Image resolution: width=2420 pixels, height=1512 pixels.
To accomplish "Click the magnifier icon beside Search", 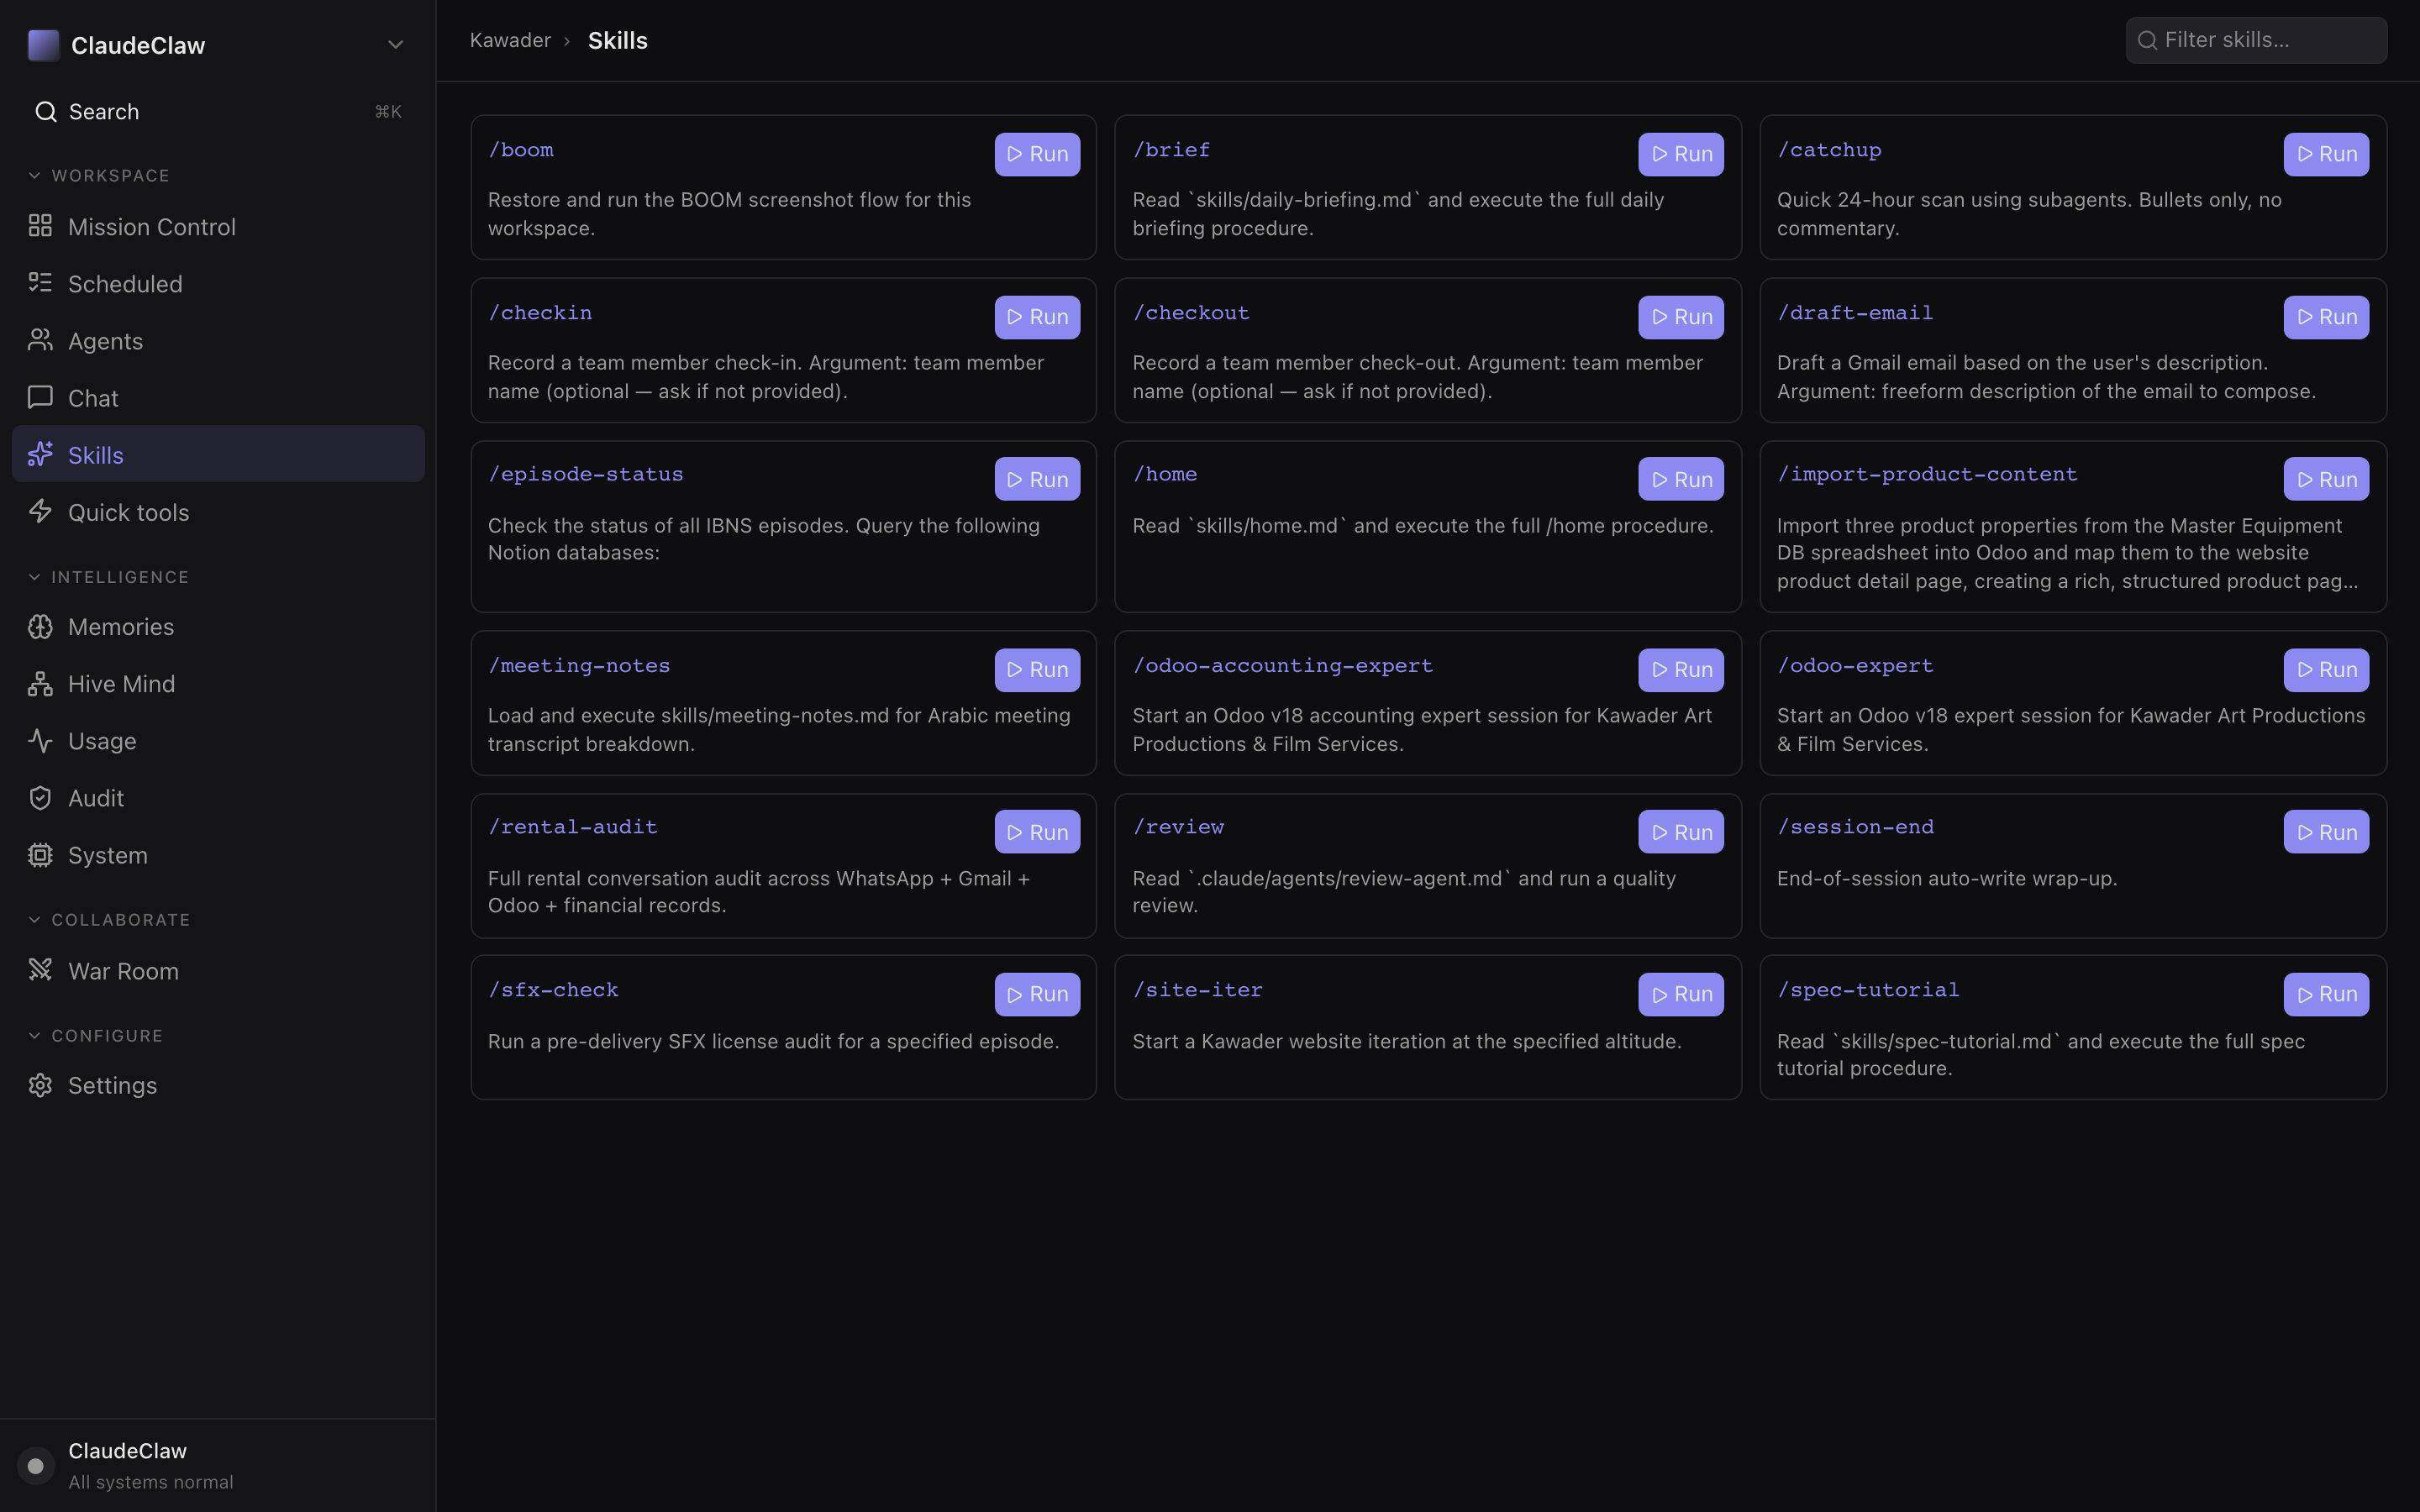I will (x=45, y=111).
